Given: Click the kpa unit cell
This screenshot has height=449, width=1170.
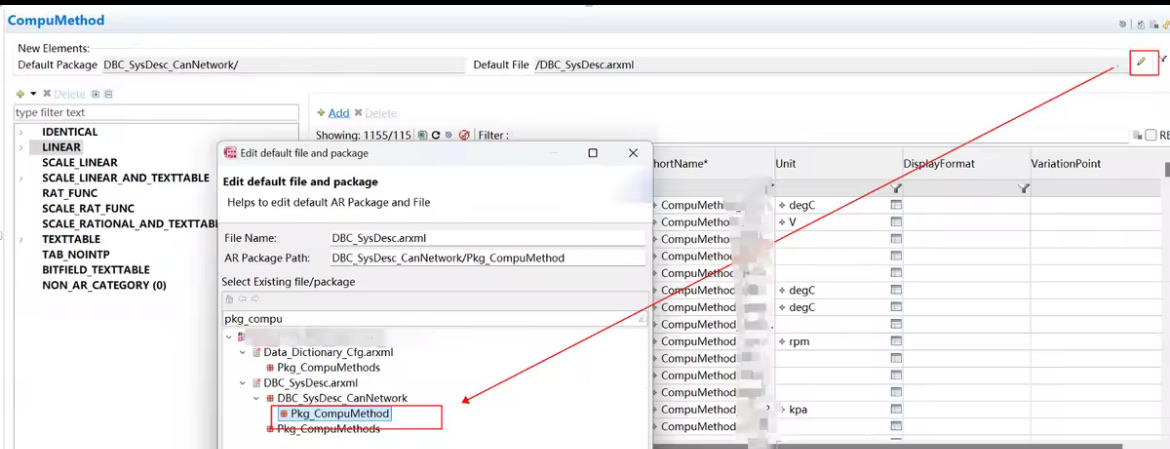Looking at the screenshot, I should click(839, 409).
